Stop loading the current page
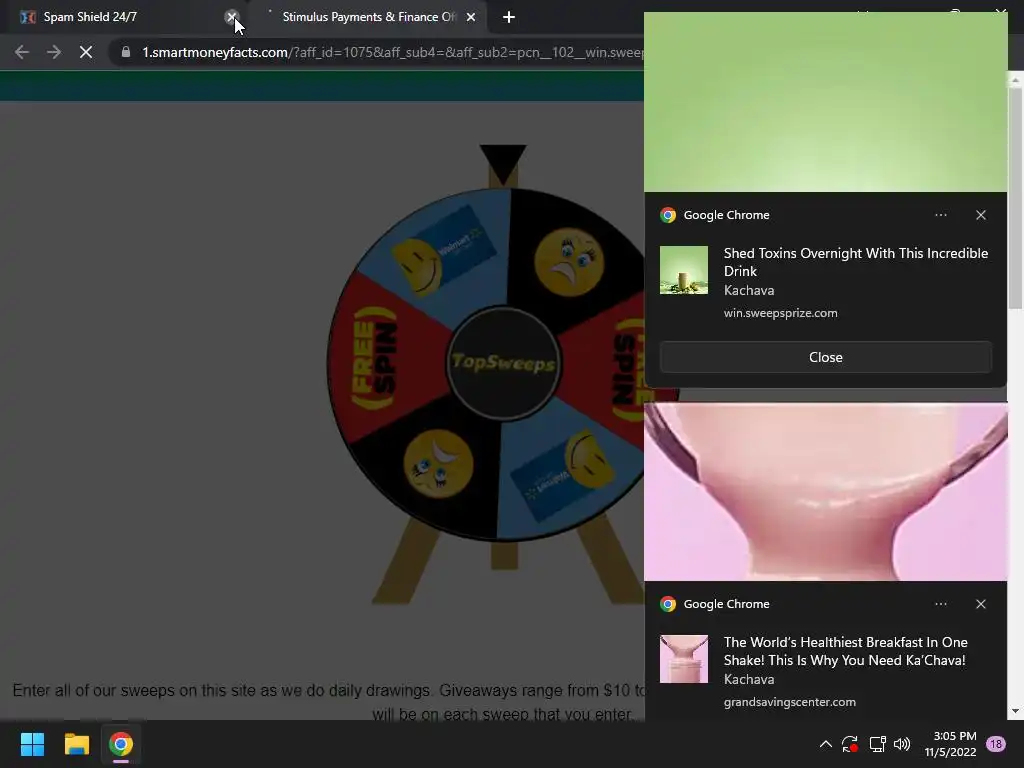The image size is (1024, 768). click(86, 52)
